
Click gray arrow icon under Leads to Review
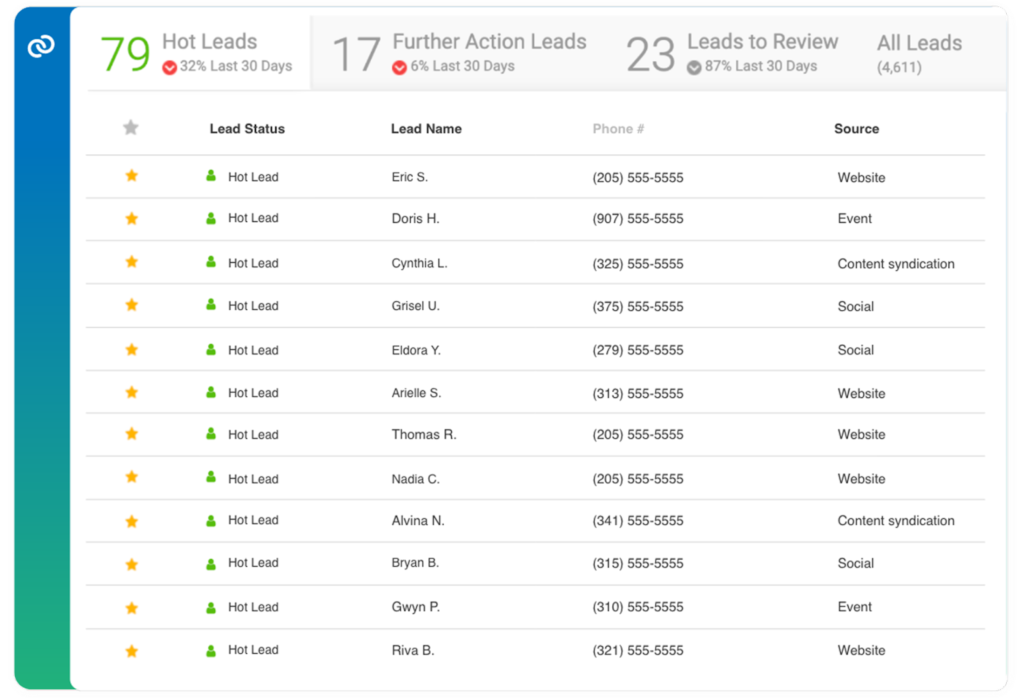pos(694,68)
